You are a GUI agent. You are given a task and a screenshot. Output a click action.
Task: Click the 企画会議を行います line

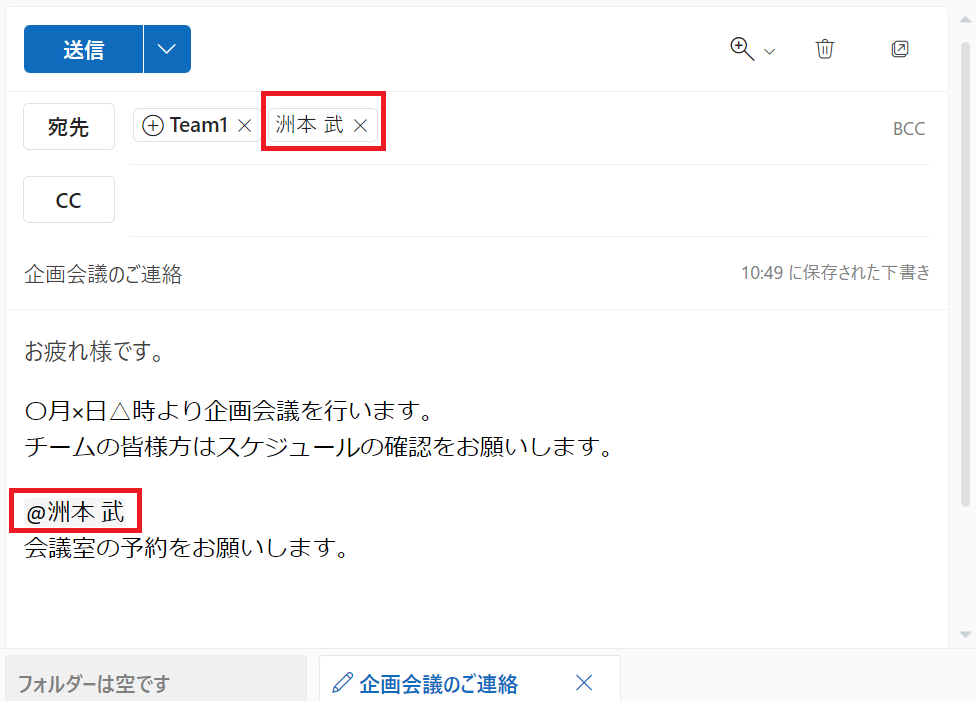228,411
